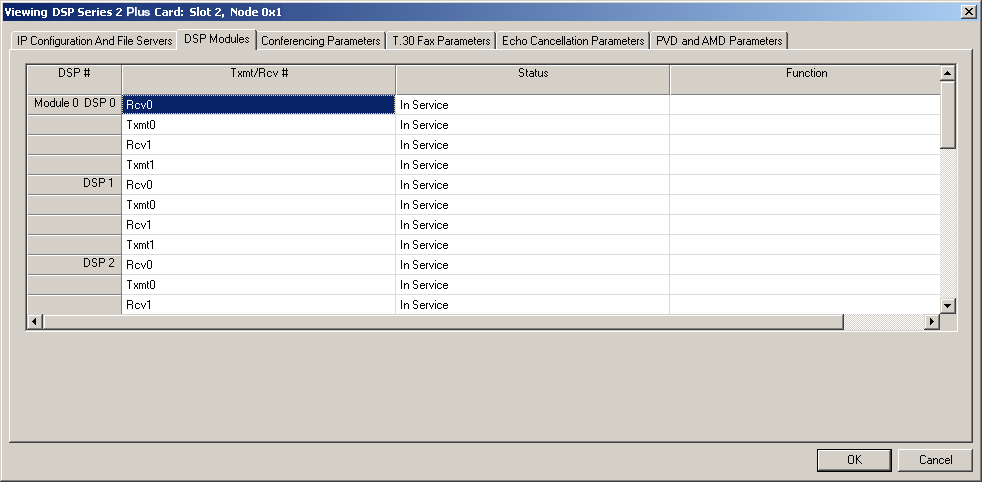Click the Status column header

(532, 74)
